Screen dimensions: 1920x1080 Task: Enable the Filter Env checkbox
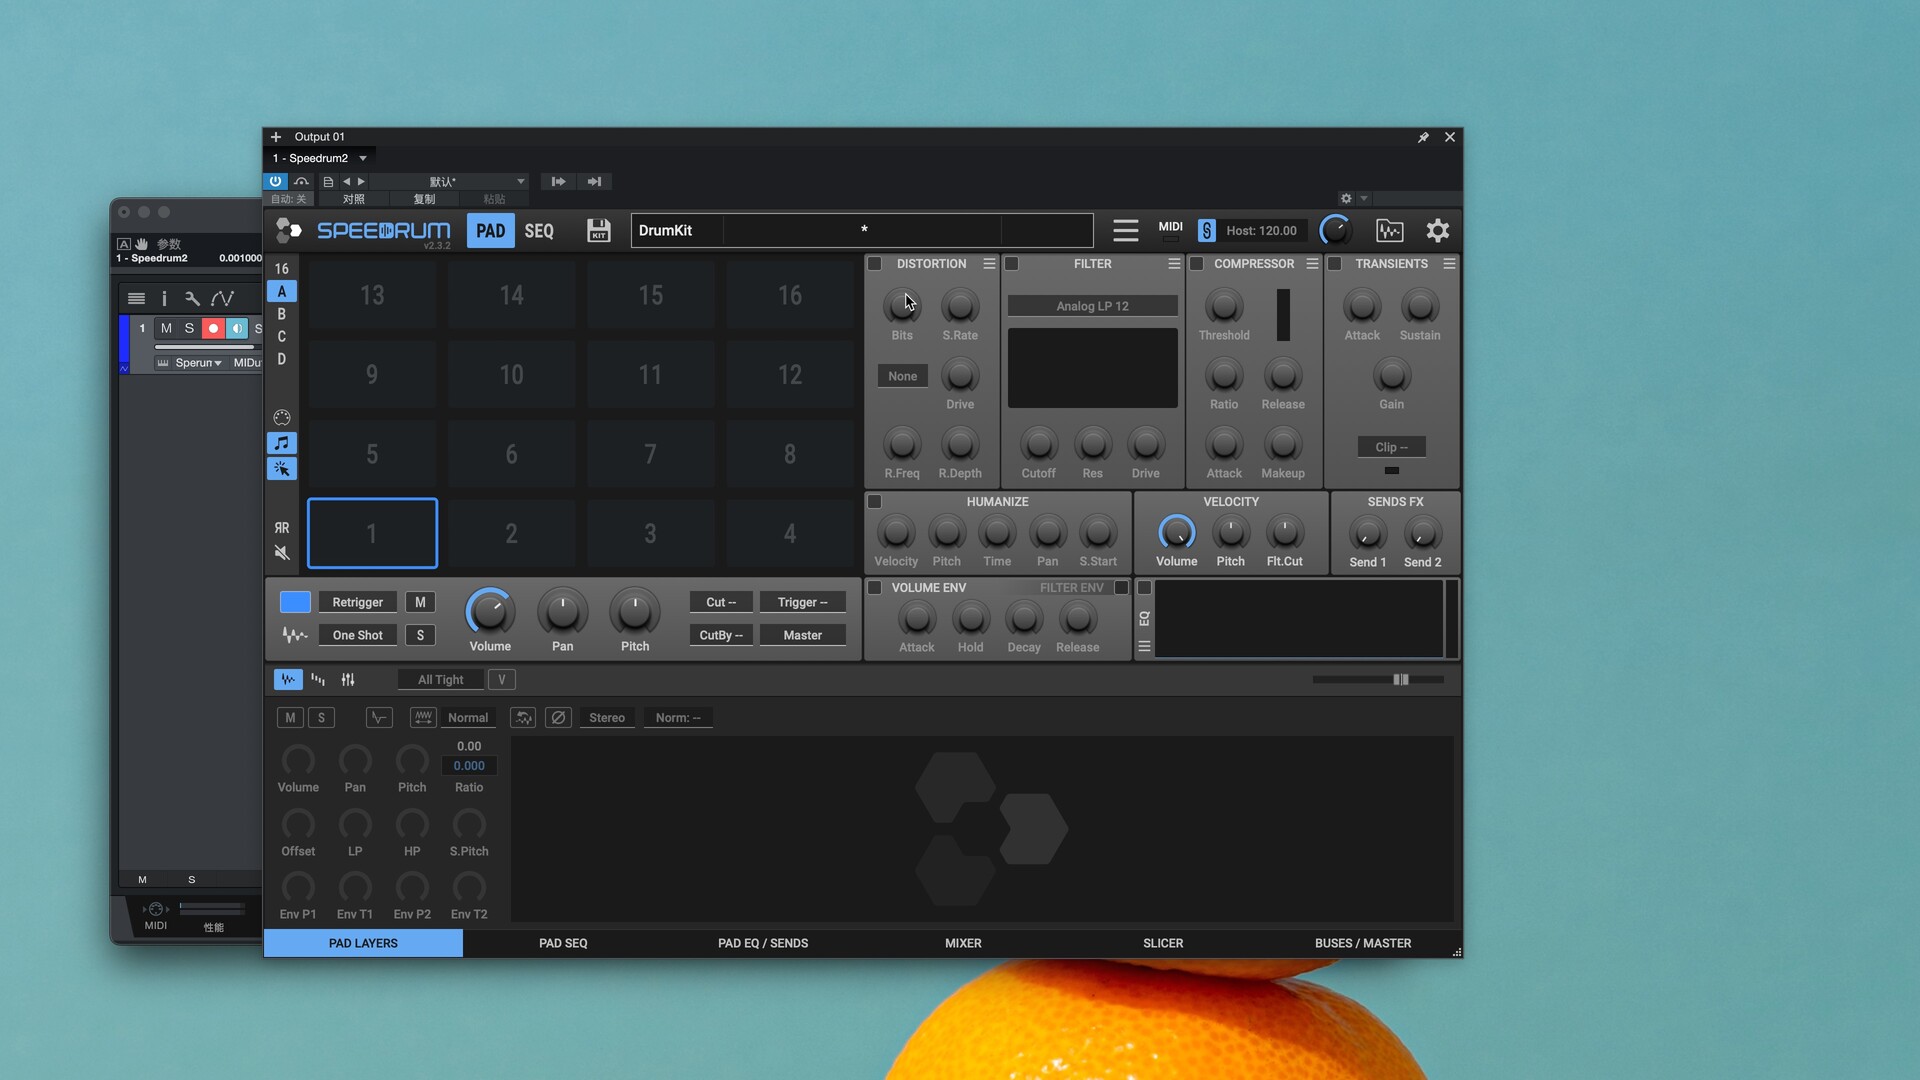[x=1121, y=588]
